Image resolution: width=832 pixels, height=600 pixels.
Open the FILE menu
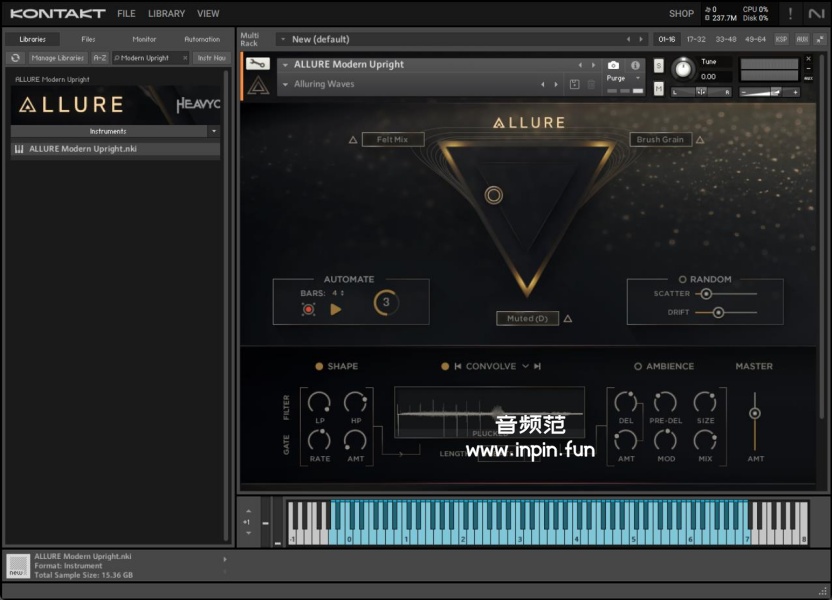[x=126, y=14]
